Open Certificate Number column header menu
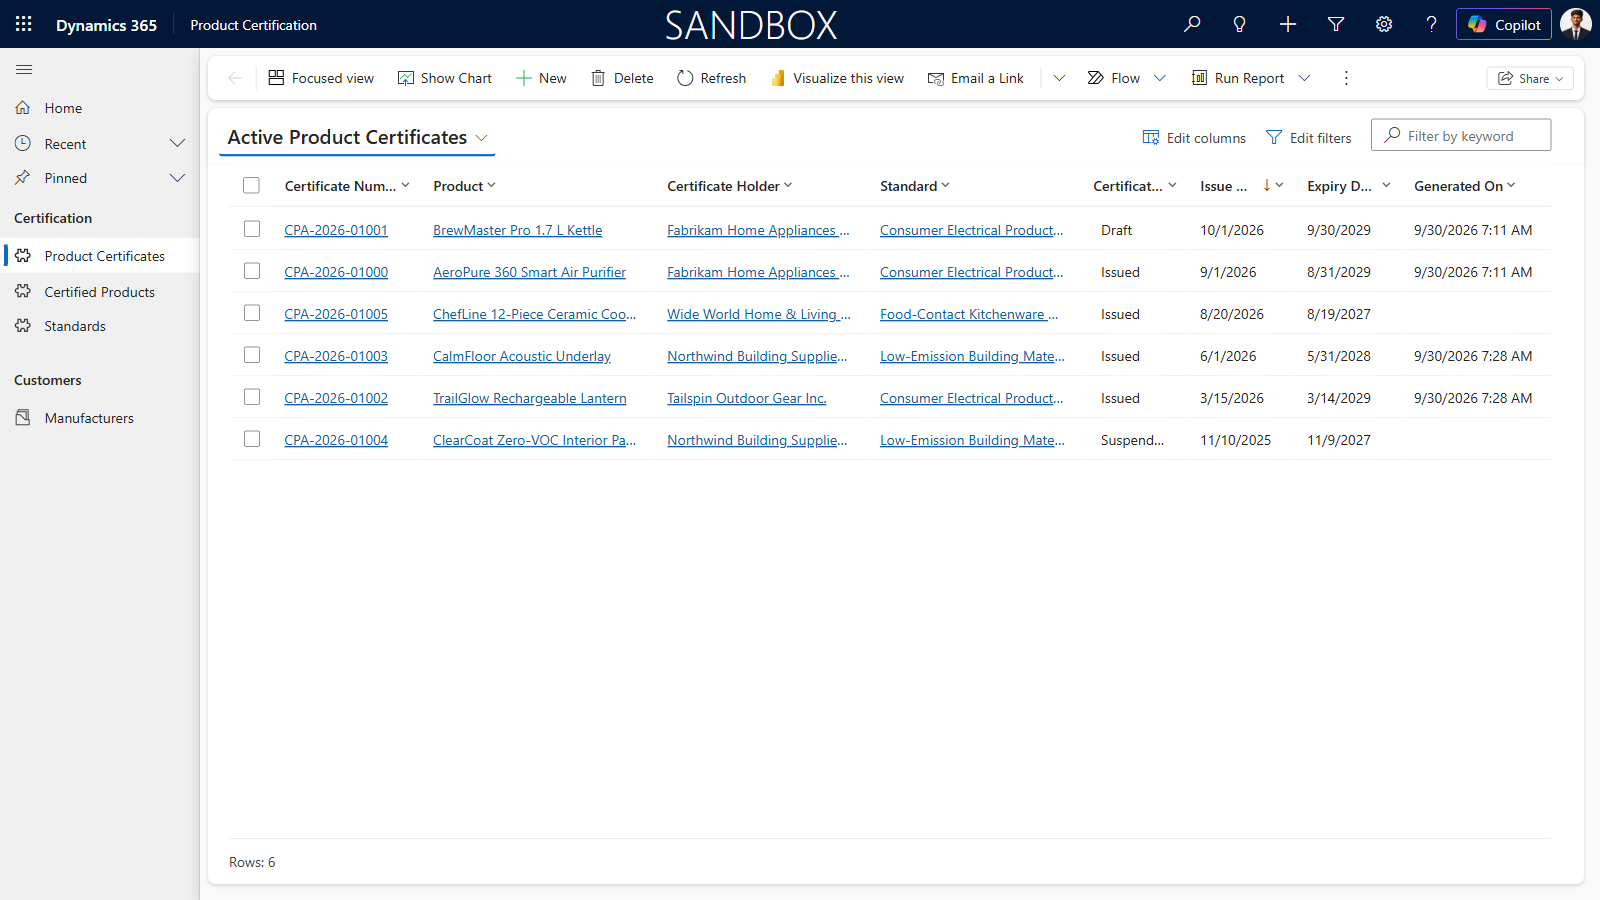Image resolution: width=1600 pixels, height=900 pixels. (x=347, y=186)
